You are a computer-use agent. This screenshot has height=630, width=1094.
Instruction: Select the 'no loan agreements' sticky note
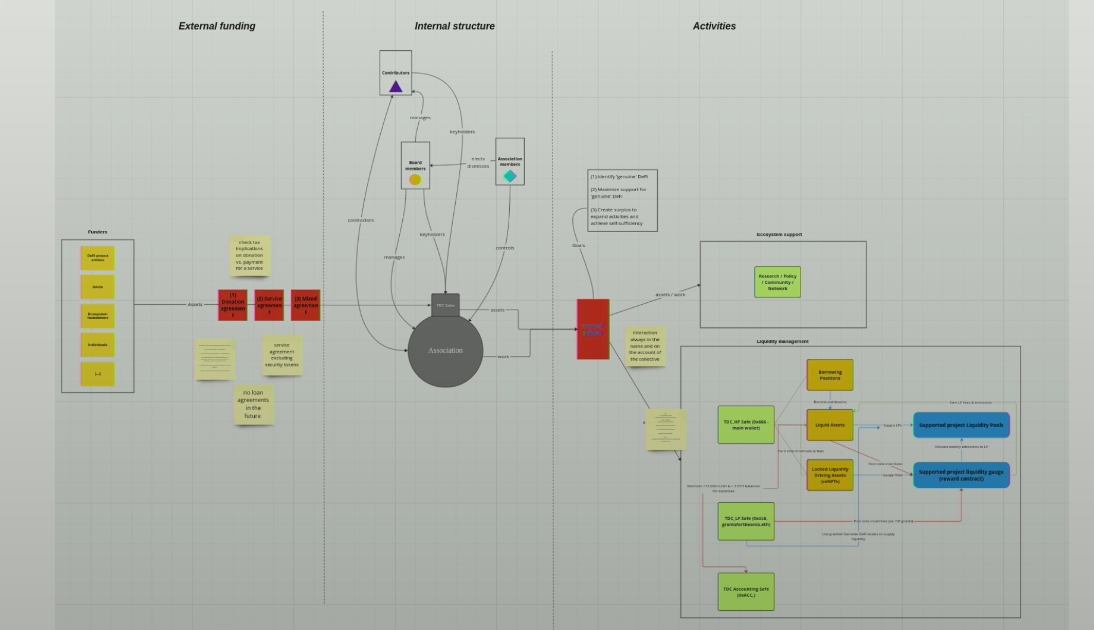click(253, 404)
